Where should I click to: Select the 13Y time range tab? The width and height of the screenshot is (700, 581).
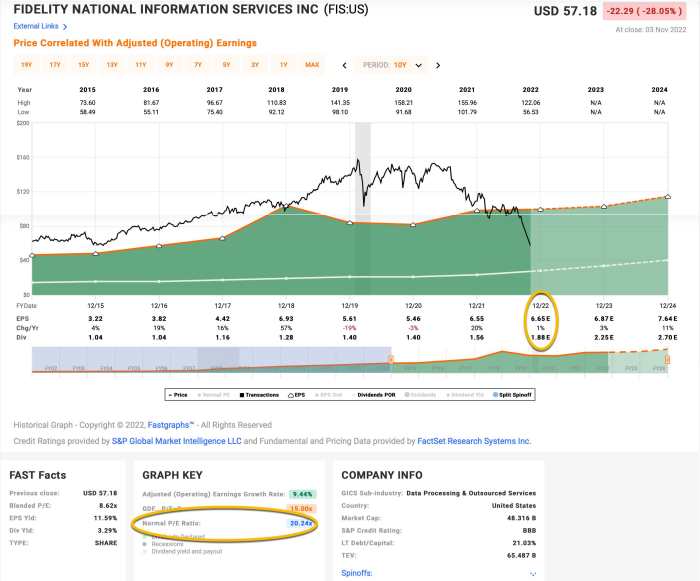[112, 65]
